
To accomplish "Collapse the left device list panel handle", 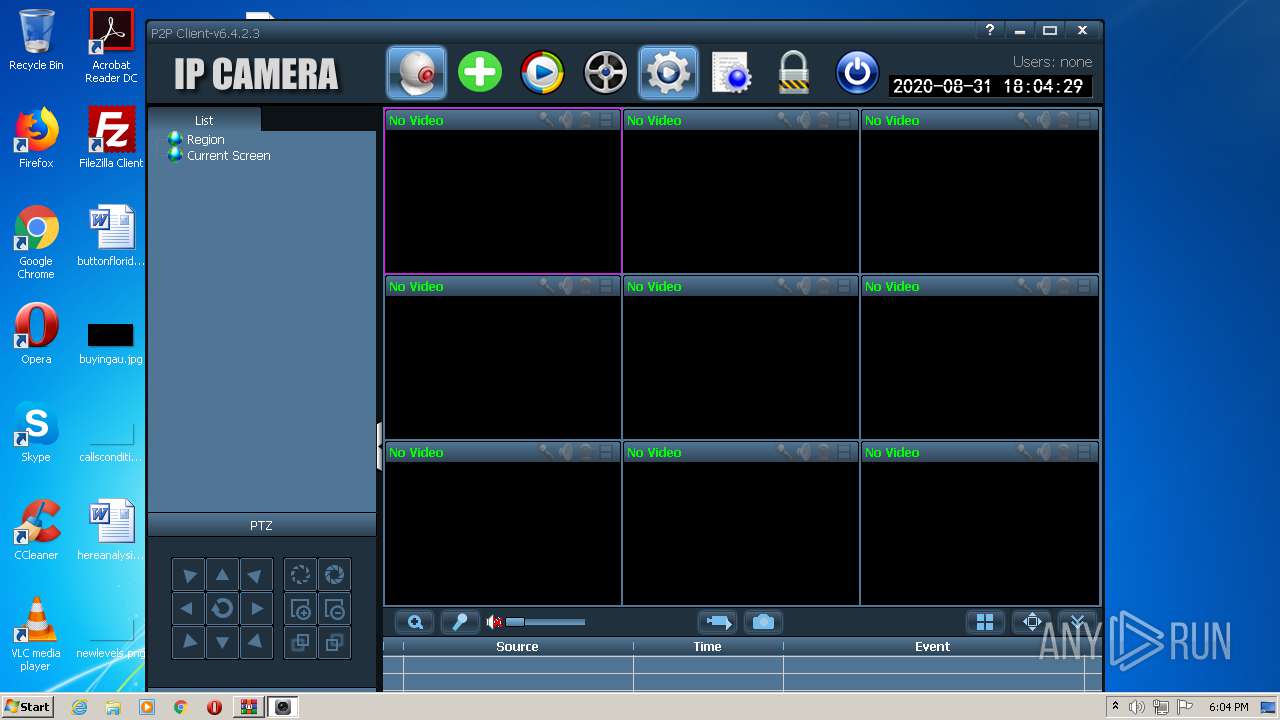I will pyautogui.click(x=380, y=446).
